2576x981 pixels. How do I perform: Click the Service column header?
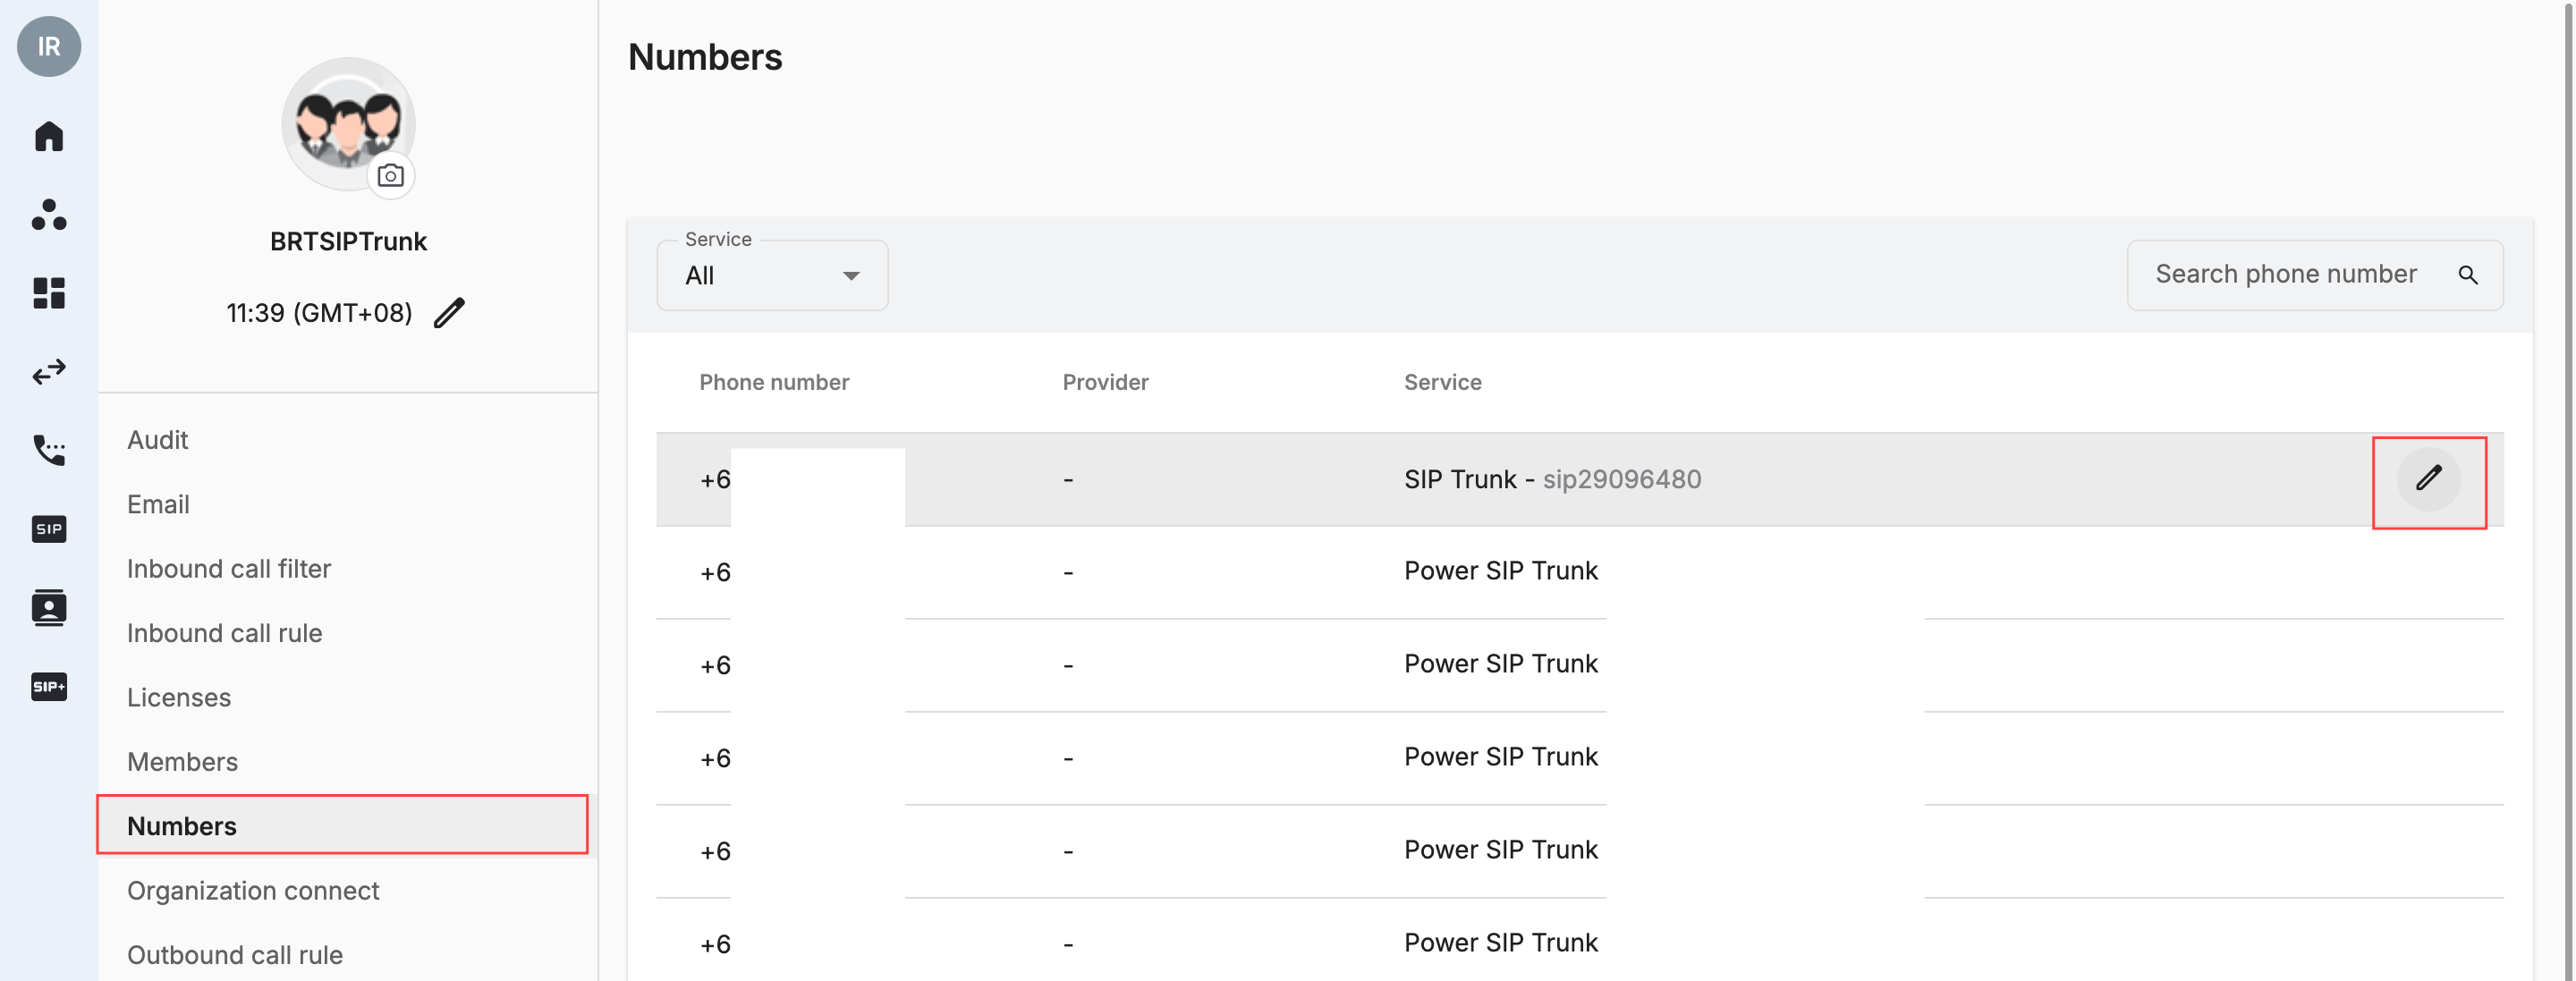click(x=1442, y=382)
